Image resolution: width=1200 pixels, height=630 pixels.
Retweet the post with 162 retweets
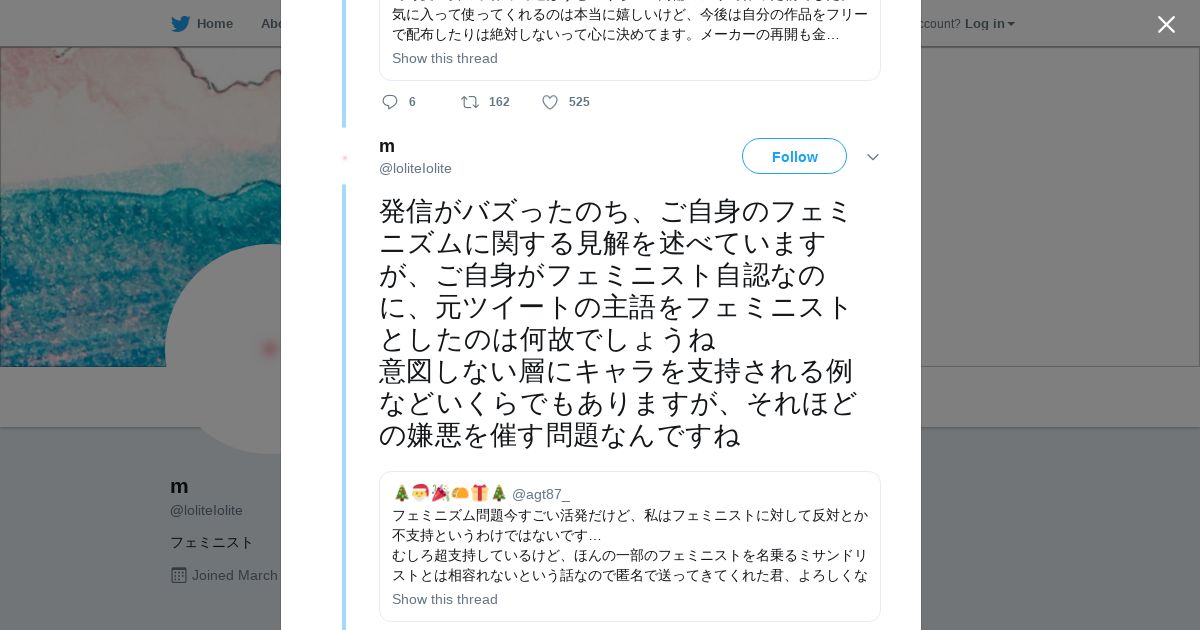[x=470, y=102]
